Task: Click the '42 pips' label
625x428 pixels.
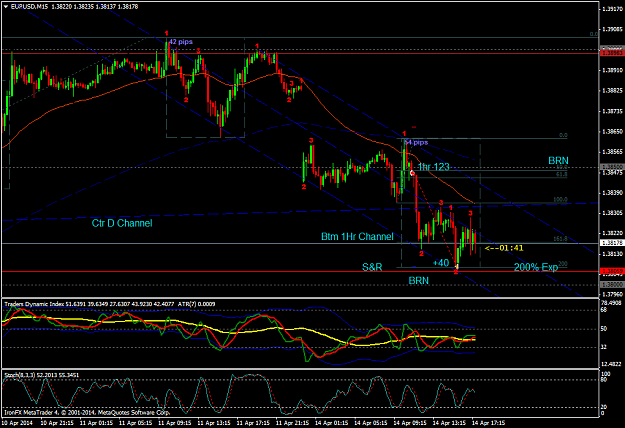Action: (x=181, y=42)
